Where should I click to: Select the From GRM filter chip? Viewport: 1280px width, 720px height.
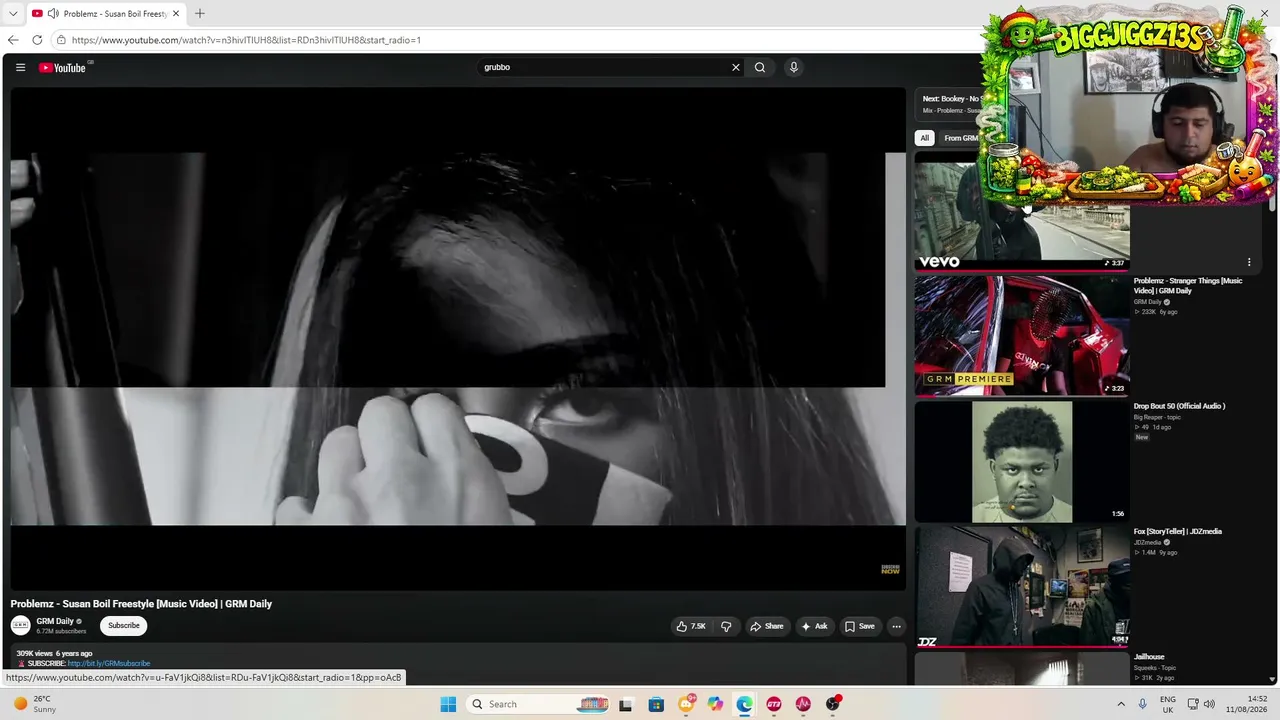point(961,138)
